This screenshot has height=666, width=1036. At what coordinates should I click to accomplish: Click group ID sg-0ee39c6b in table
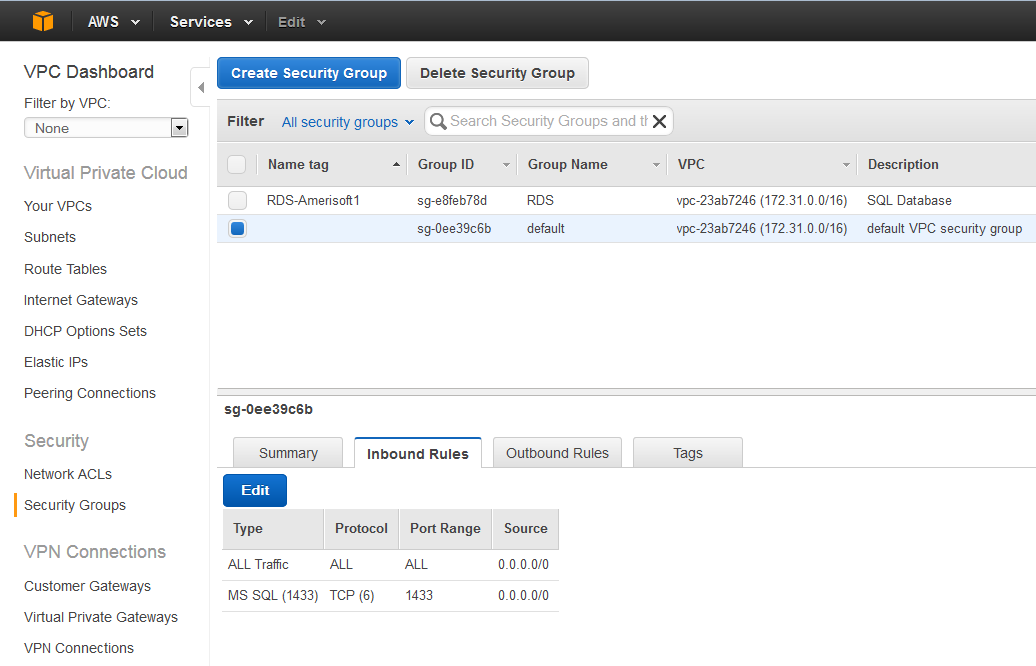[454, 229]
